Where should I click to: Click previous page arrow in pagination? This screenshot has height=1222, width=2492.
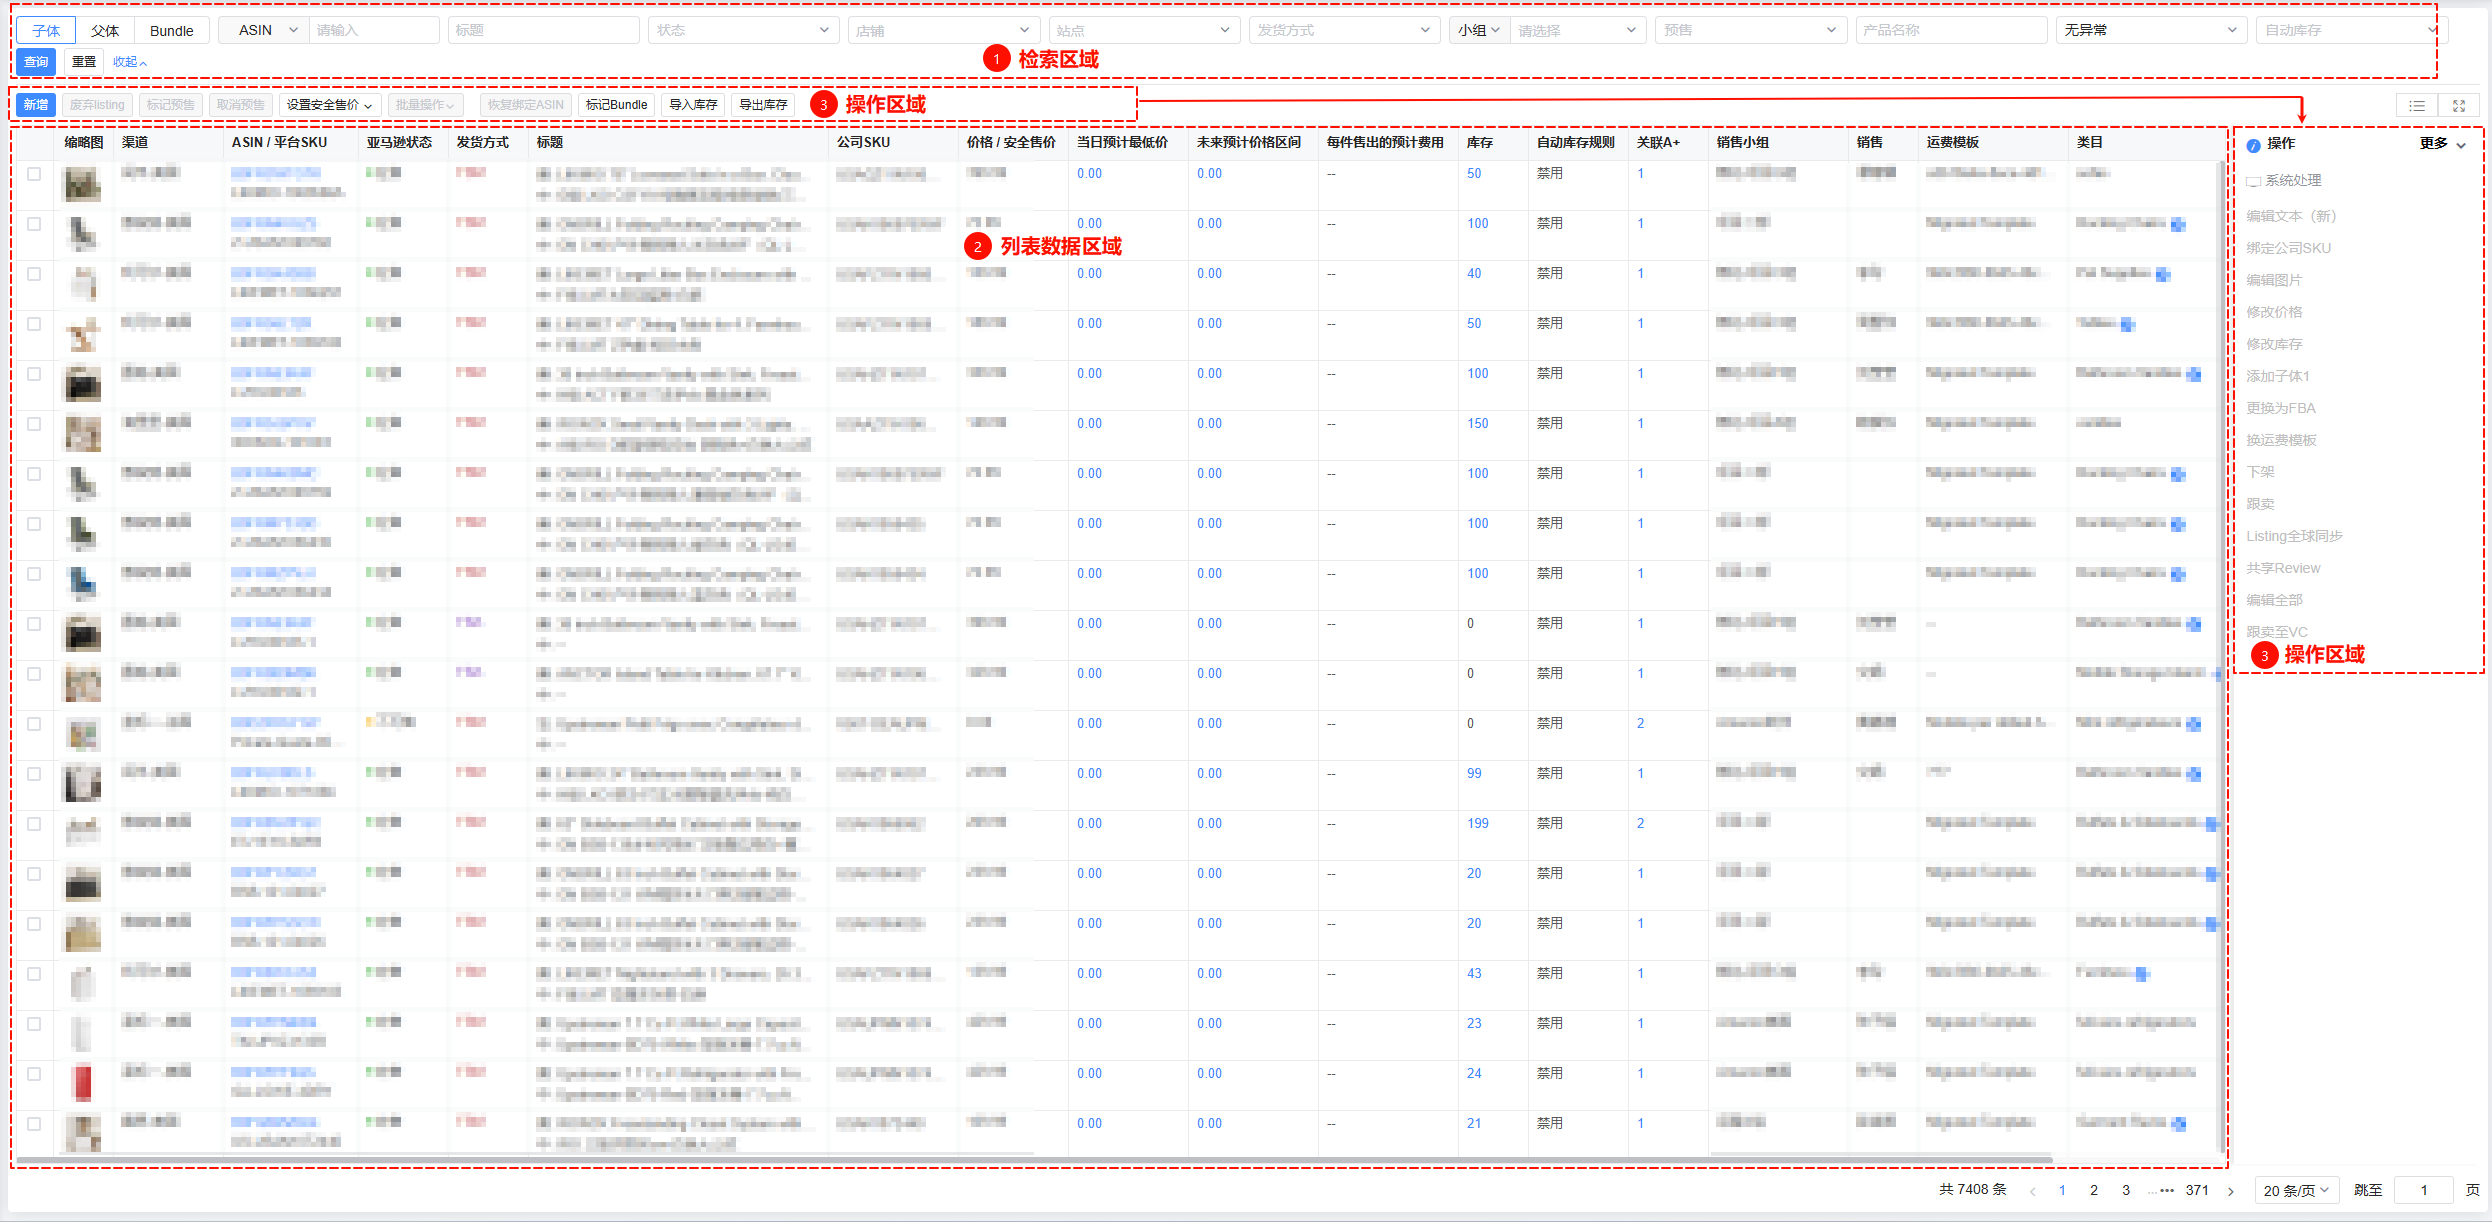(2032, 1191)
